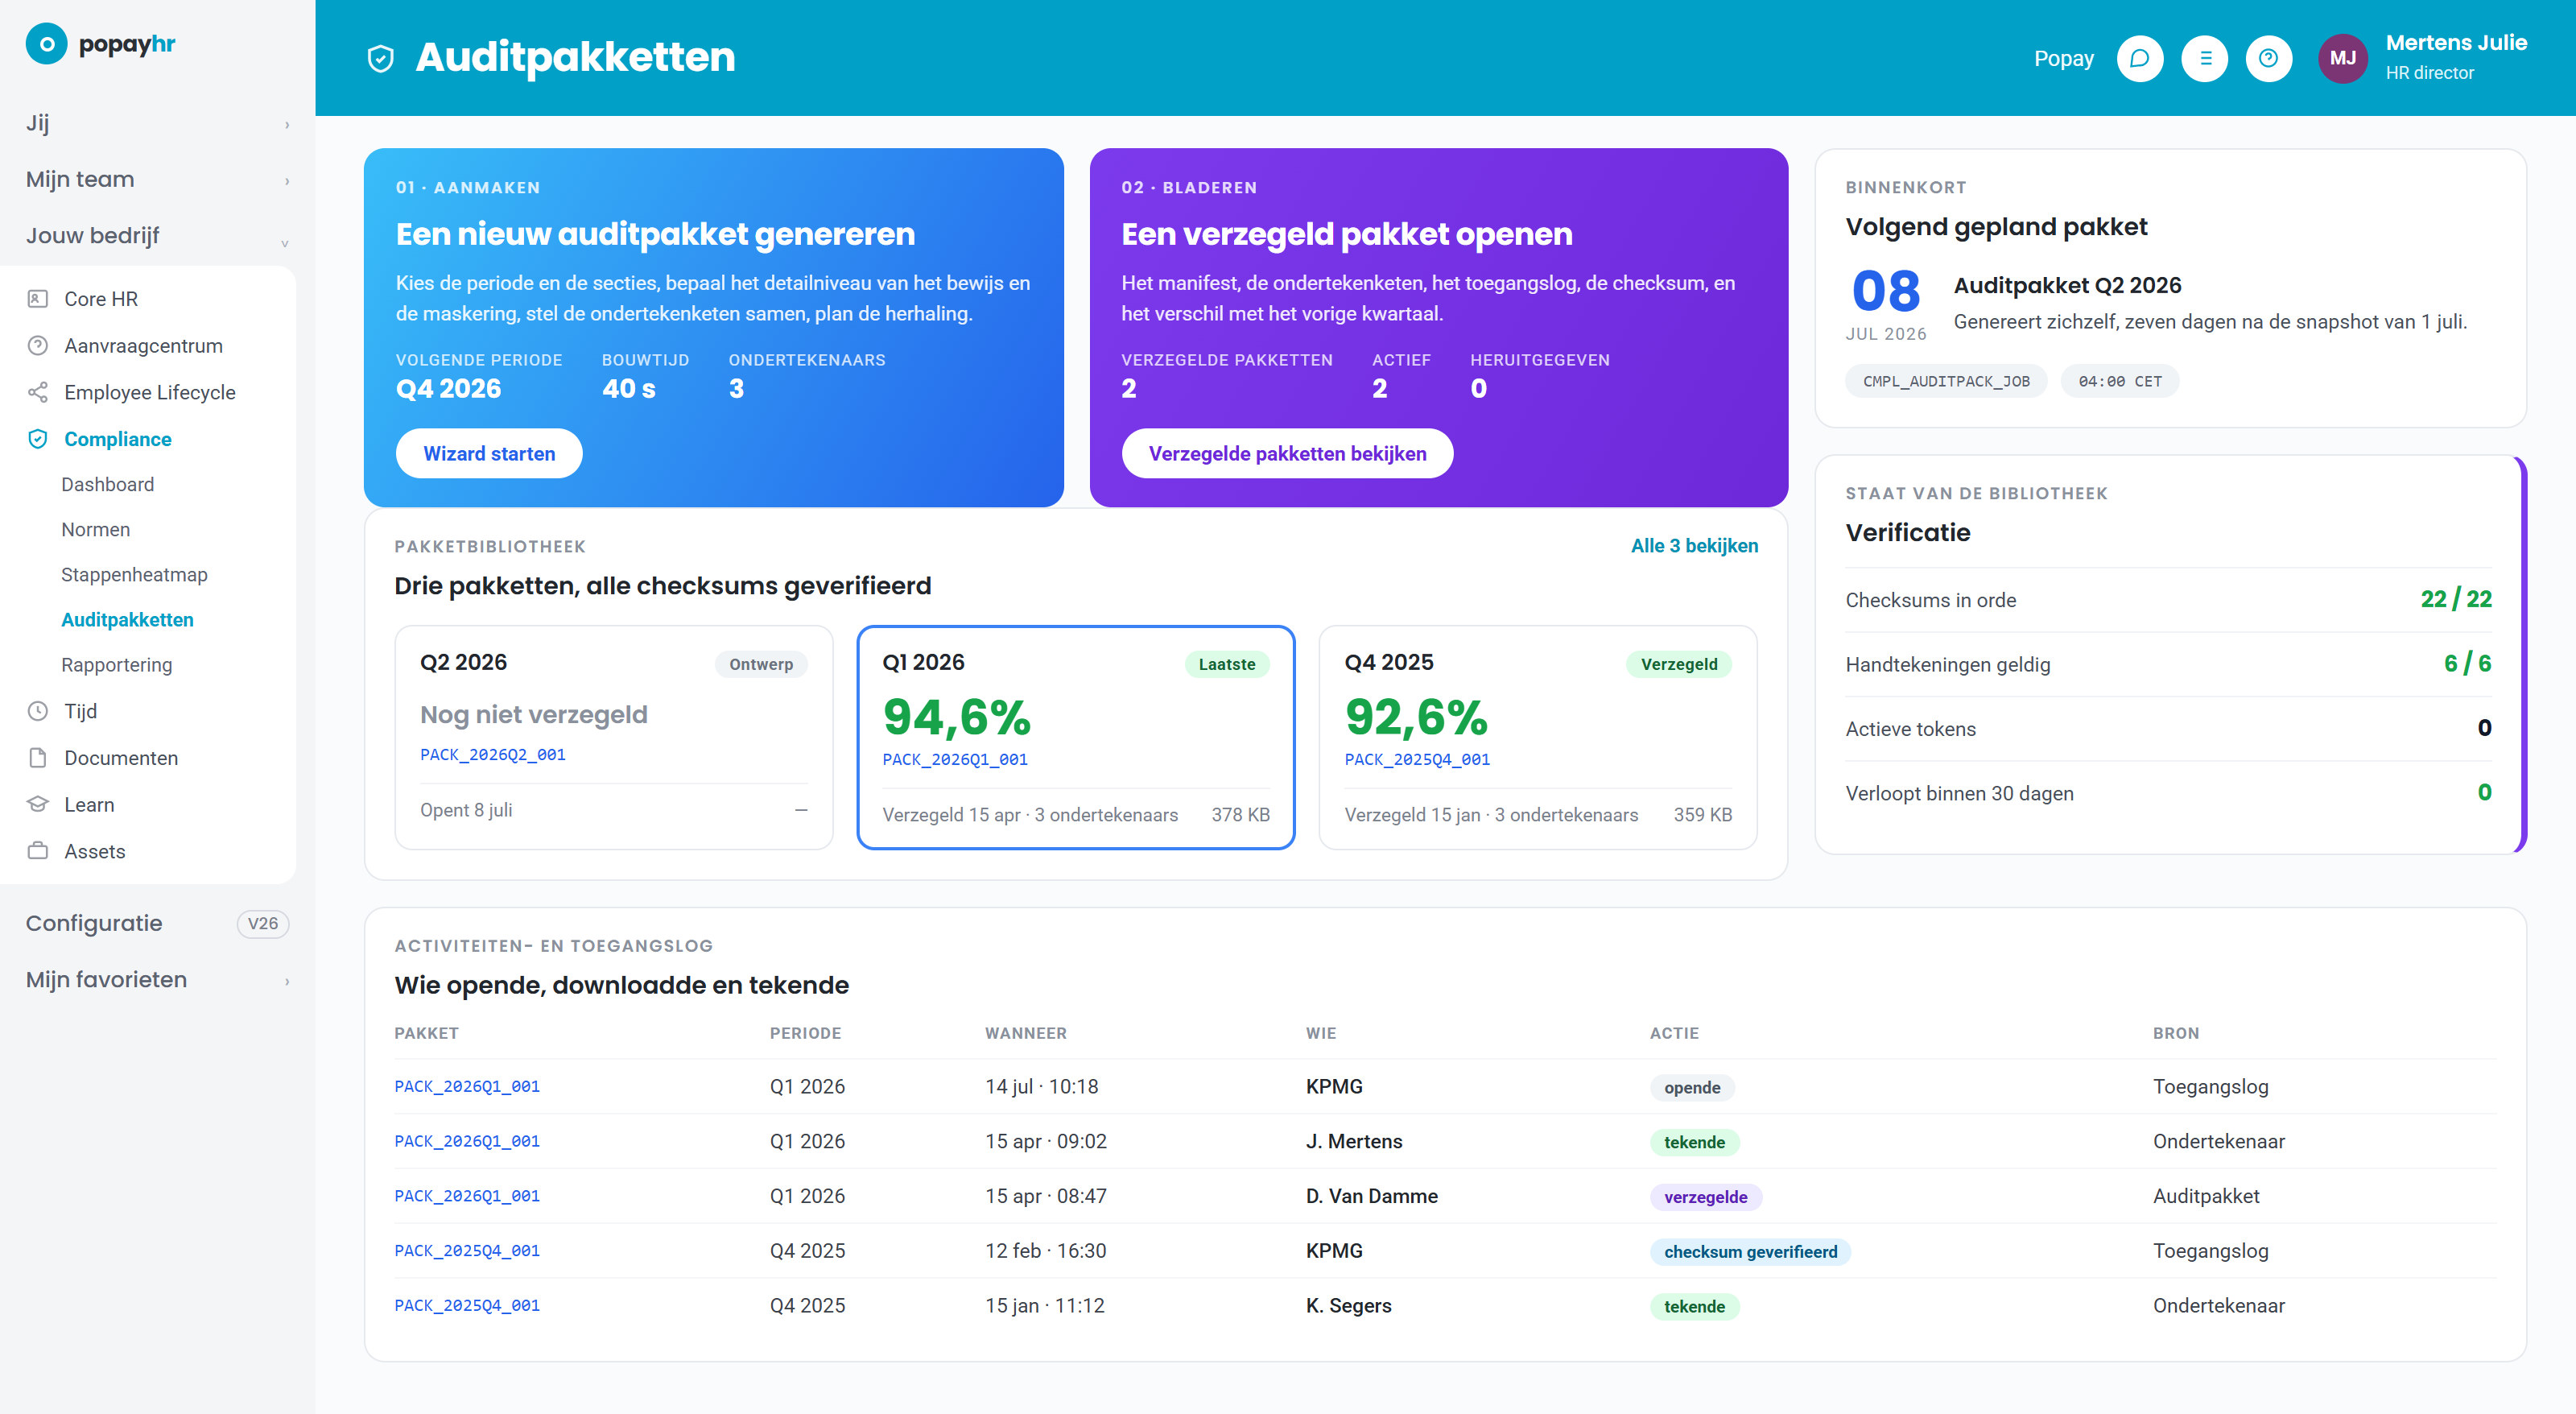Viewport: 2576px width, 1414px height.
Task: Click the Documenten file icon
Action: point(38,758)
